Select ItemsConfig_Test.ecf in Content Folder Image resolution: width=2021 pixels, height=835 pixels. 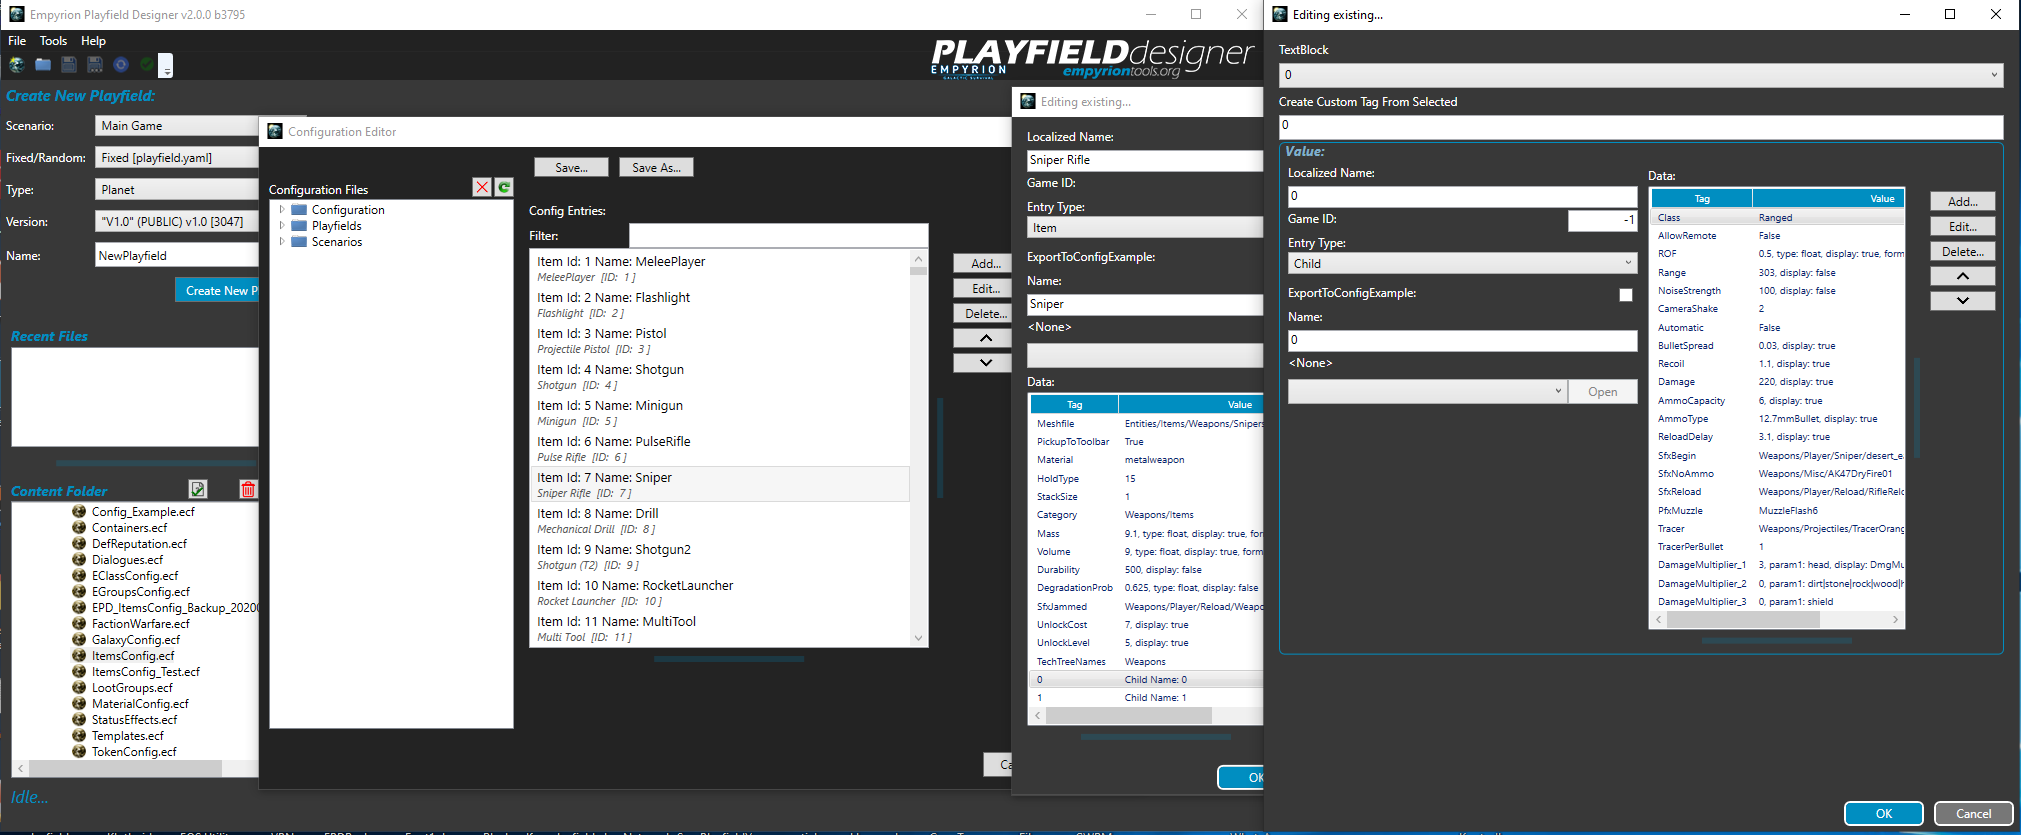pos(146,671)
